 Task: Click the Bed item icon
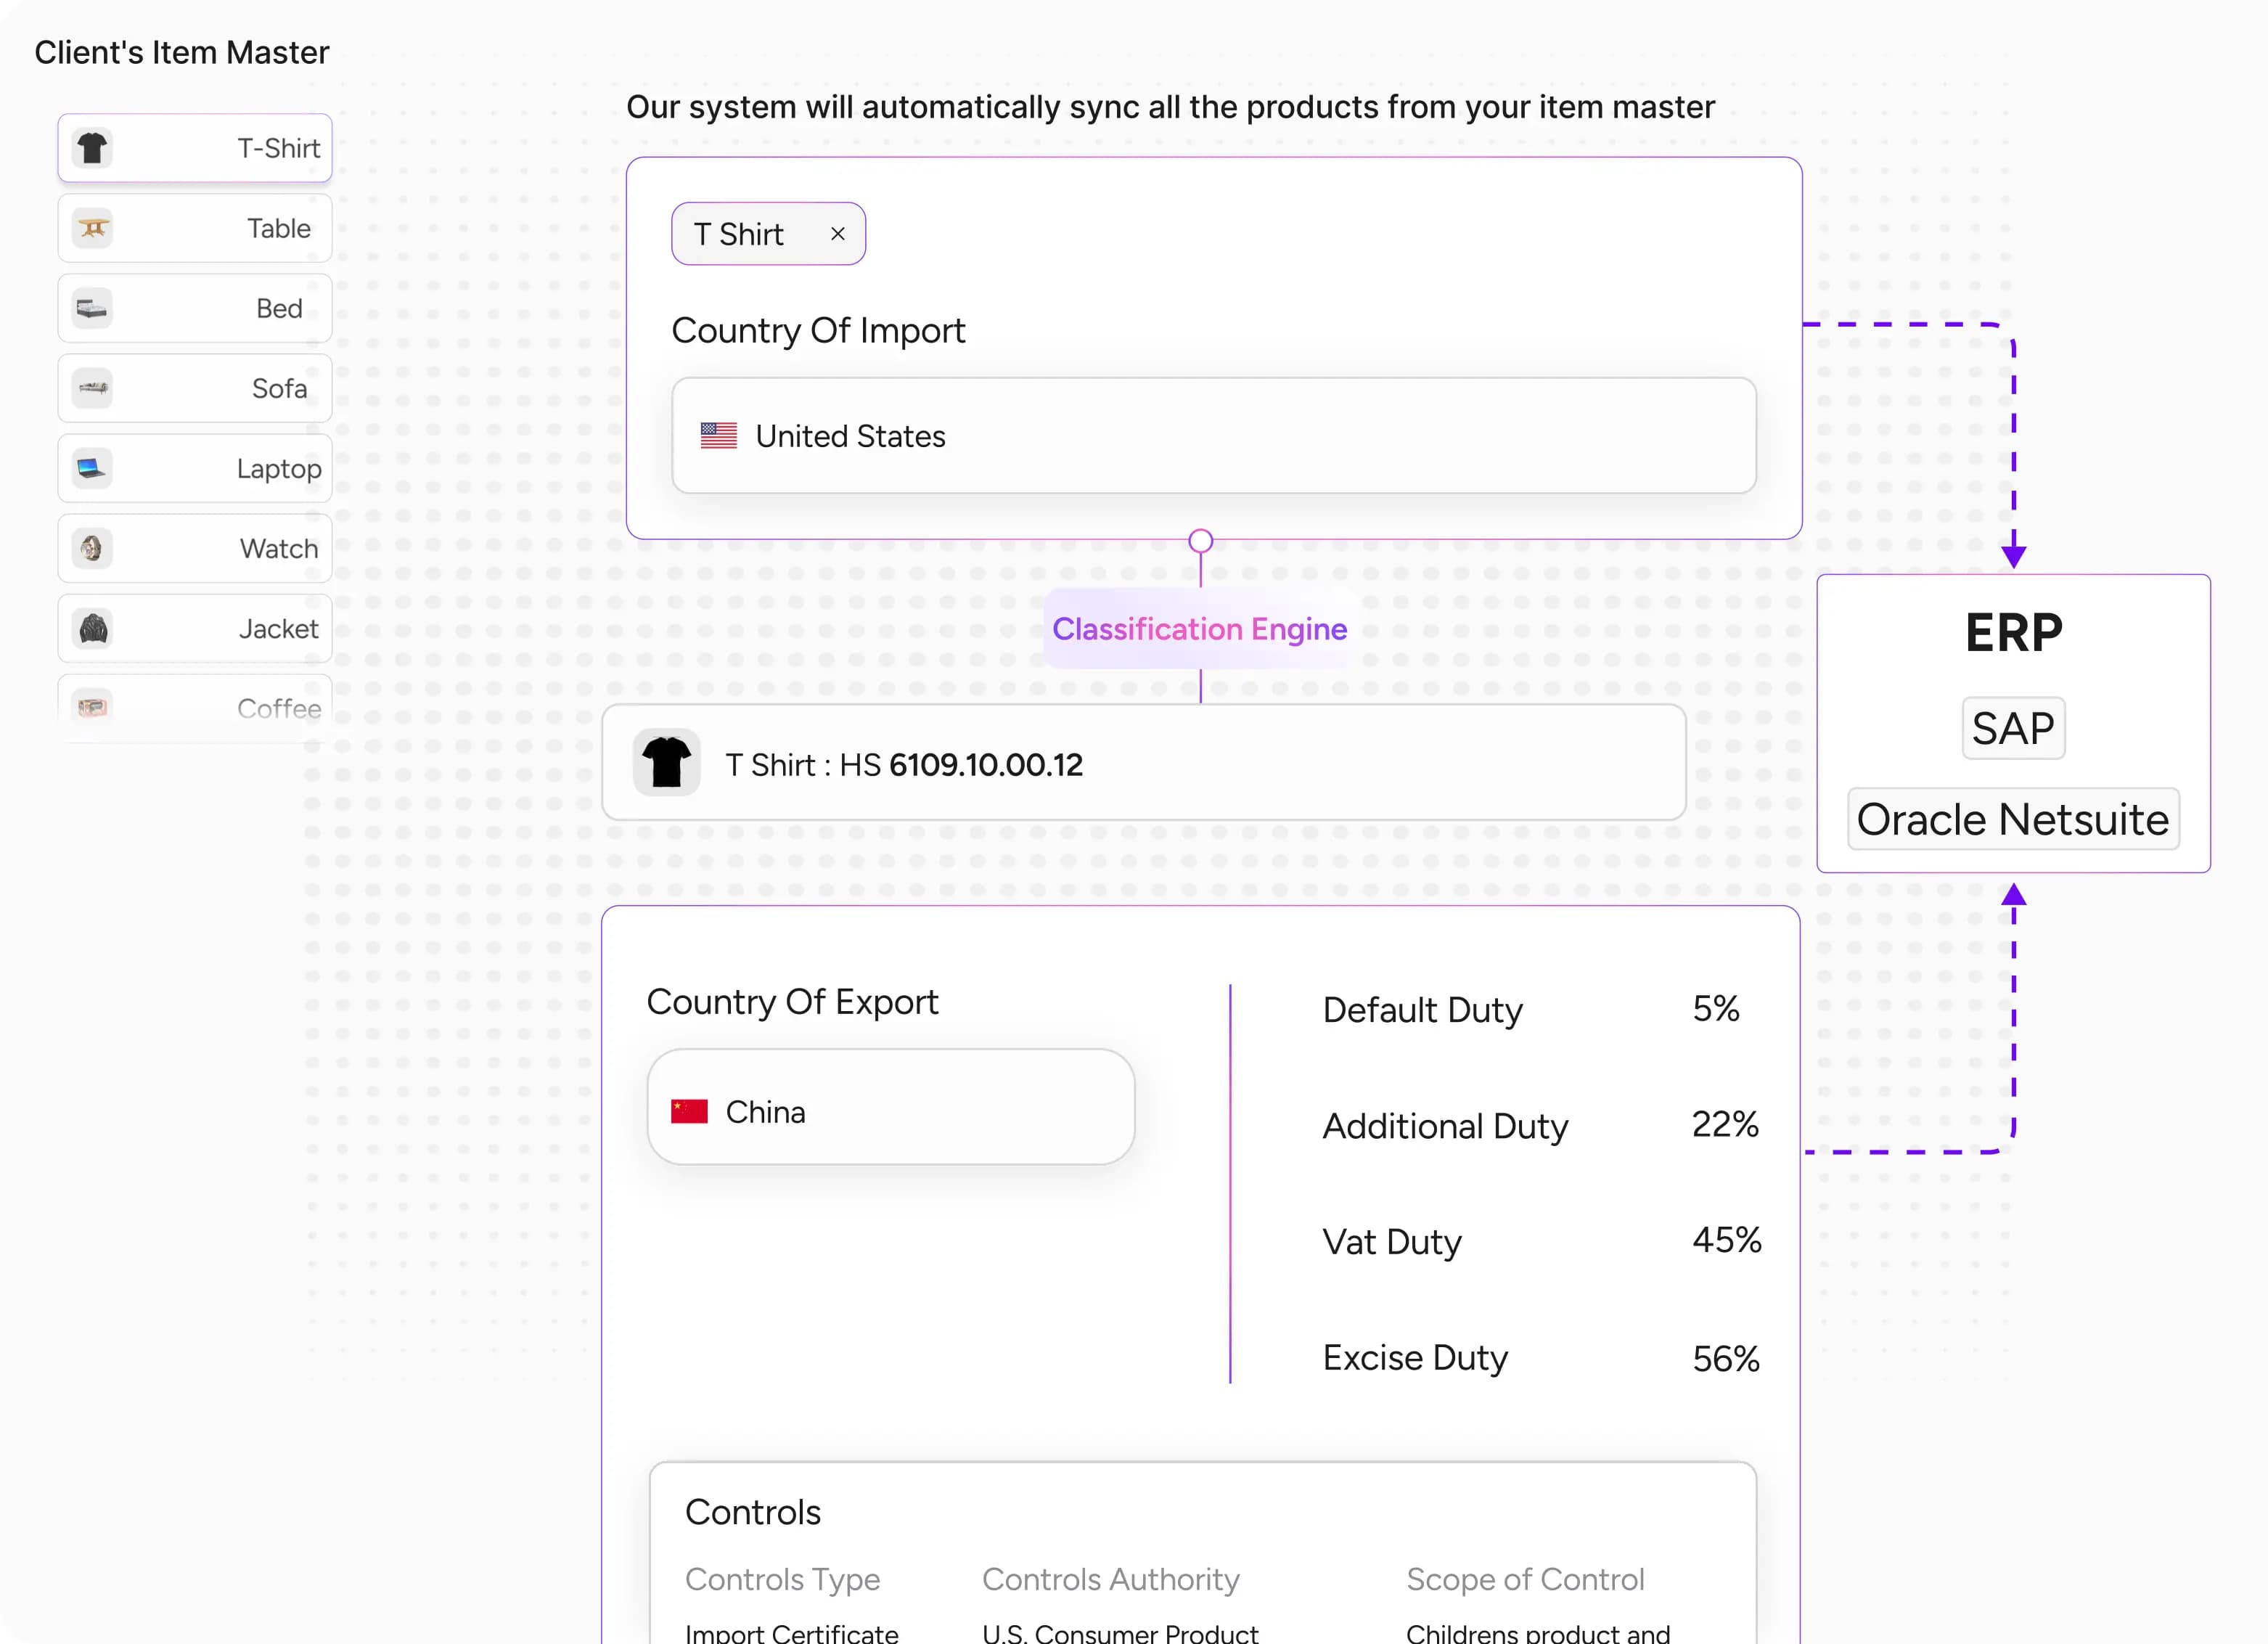click(92, 308)
